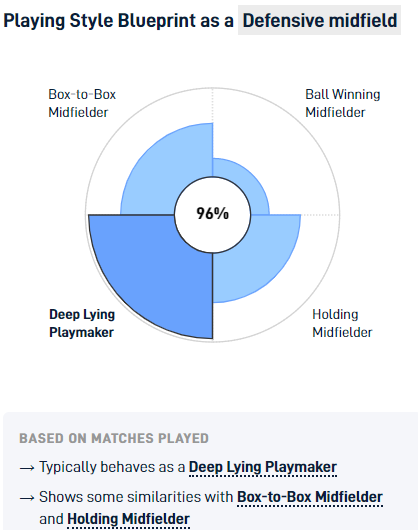Click the 96% circle in the chart center
The image size is (418, 530).
[213, 214]
